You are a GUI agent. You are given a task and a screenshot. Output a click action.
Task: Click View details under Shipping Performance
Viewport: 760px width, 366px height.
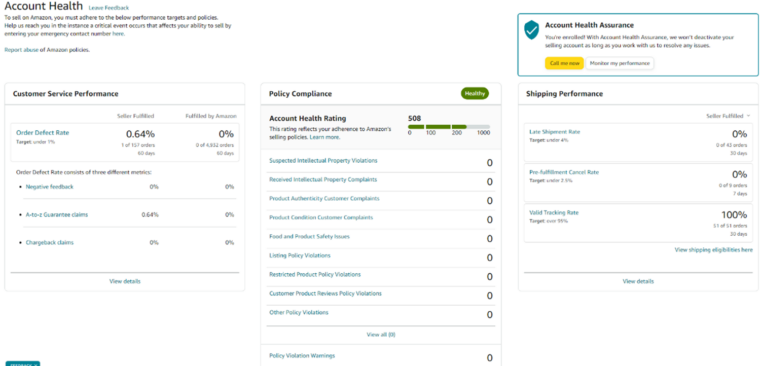(x=638, y=281)
